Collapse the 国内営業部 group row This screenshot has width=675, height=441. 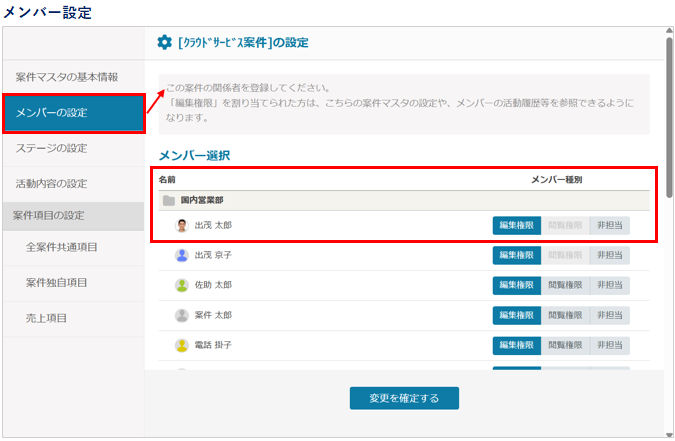click(x=404, y=201)
